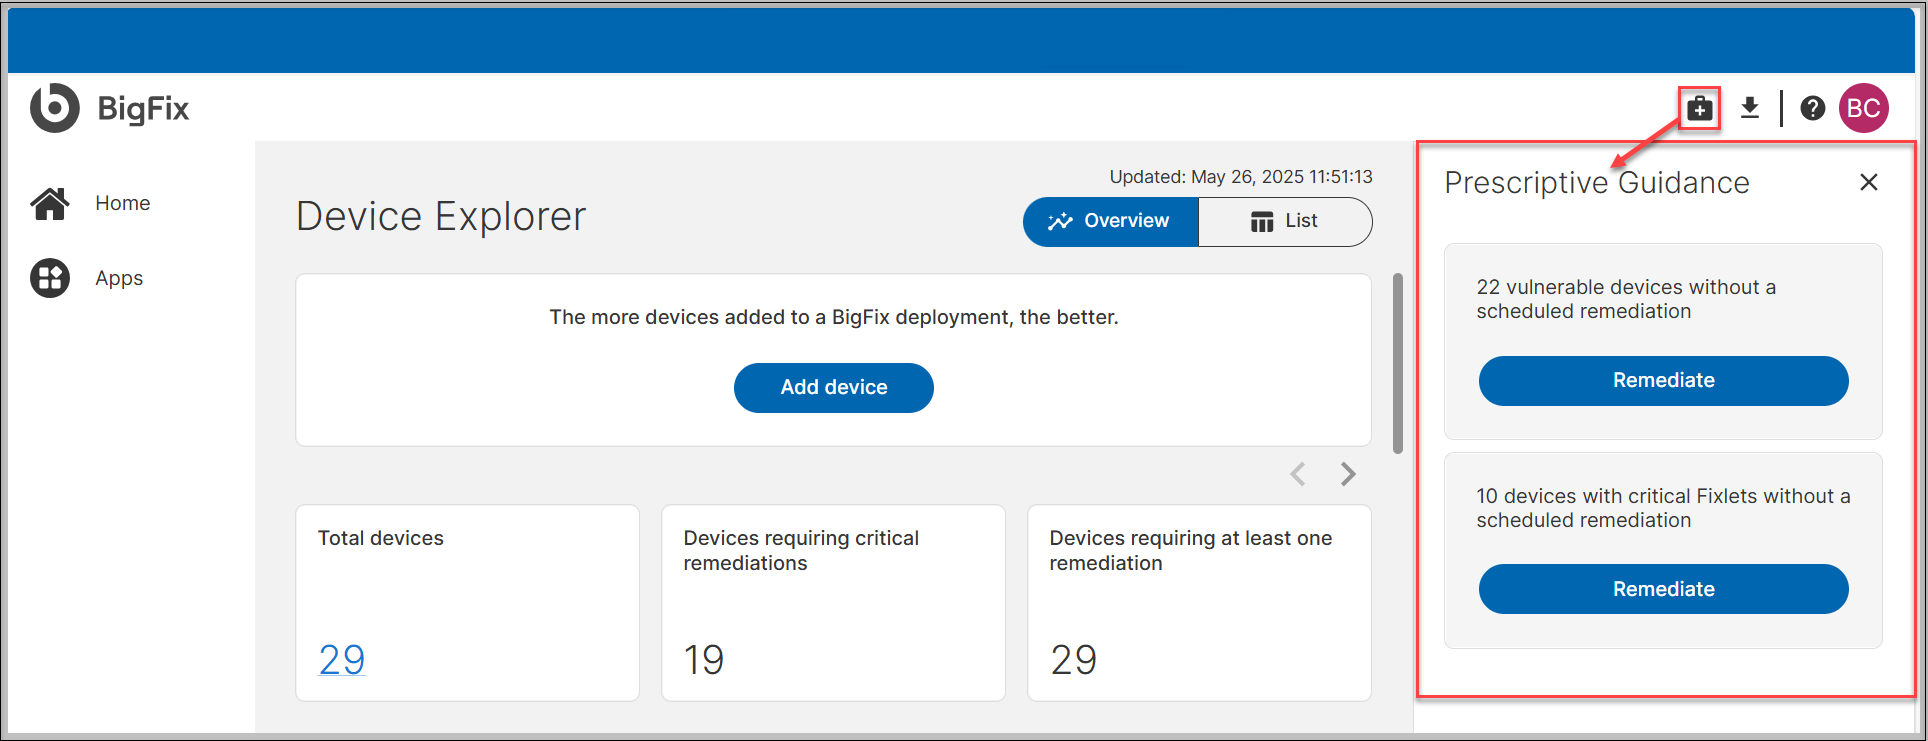Click the BigFix logo icon
This screenshot has height=741, width=1928.
pyautogui.click(x=54, y=108)
